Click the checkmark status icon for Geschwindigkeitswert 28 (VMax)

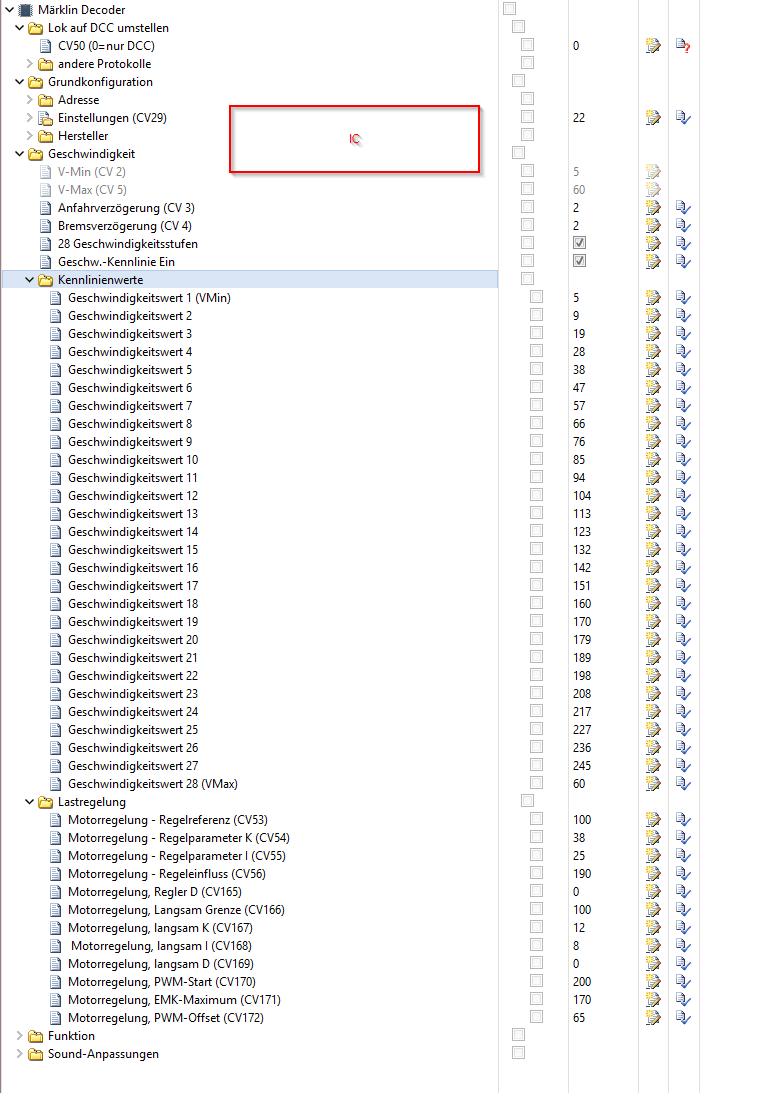click(x=684, y=784)
